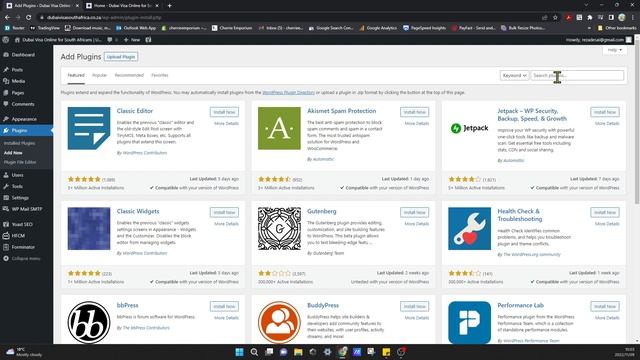
Task: Open Comments in the sidebar
Action: pyautogui.click(x=23, y=104)
